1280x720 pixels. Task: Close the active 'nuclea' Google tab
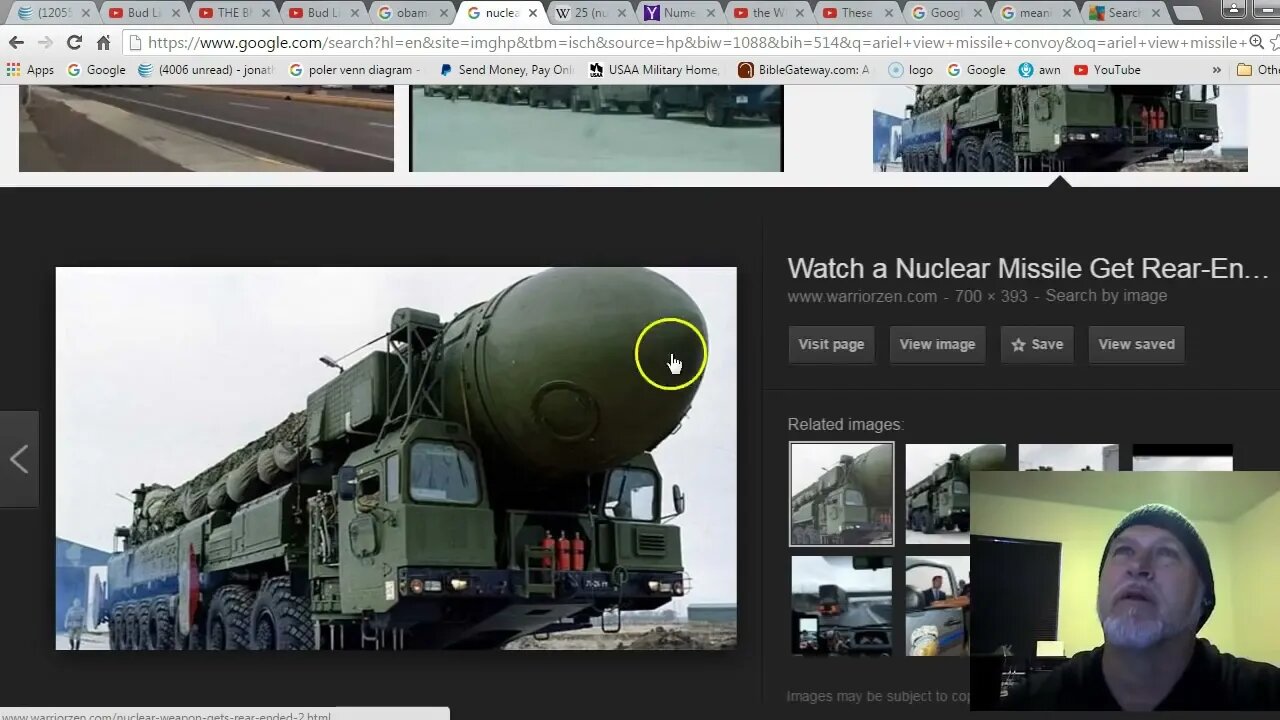532,13
